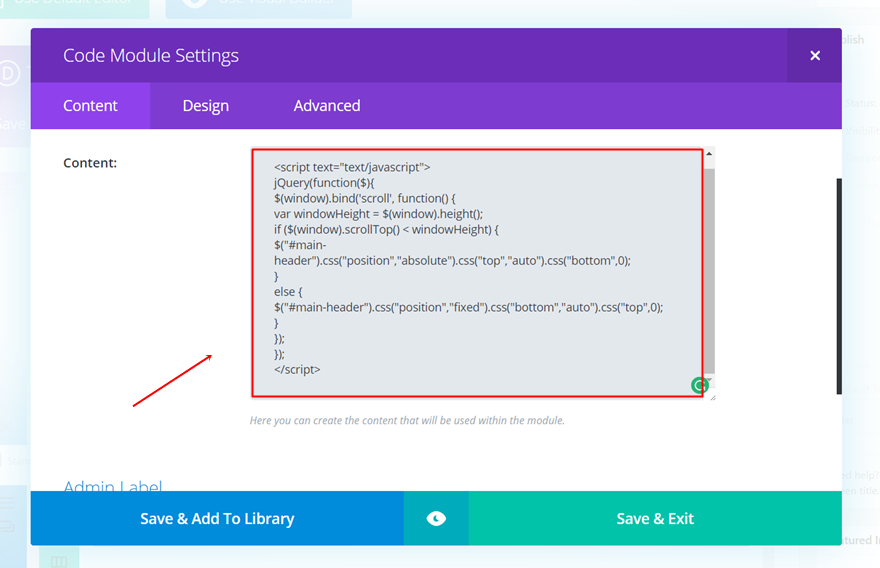Click Save & Exit button
The width and height of the screenshot is (880, 568).
[x=655, y=518]
